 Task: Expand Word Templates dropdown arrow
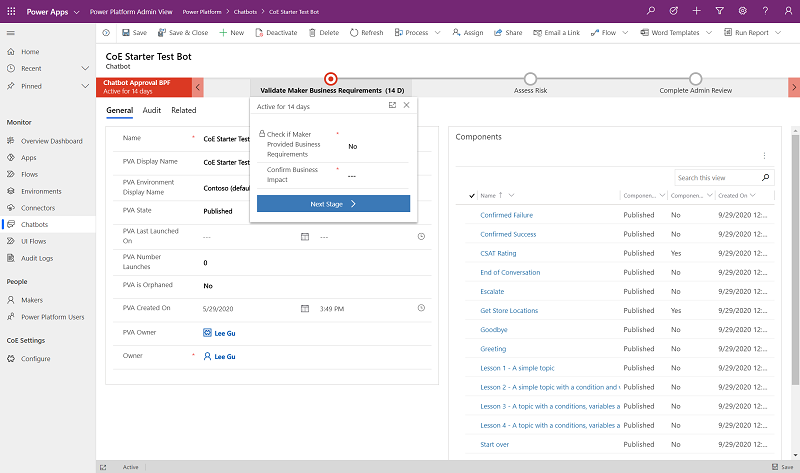709,33
